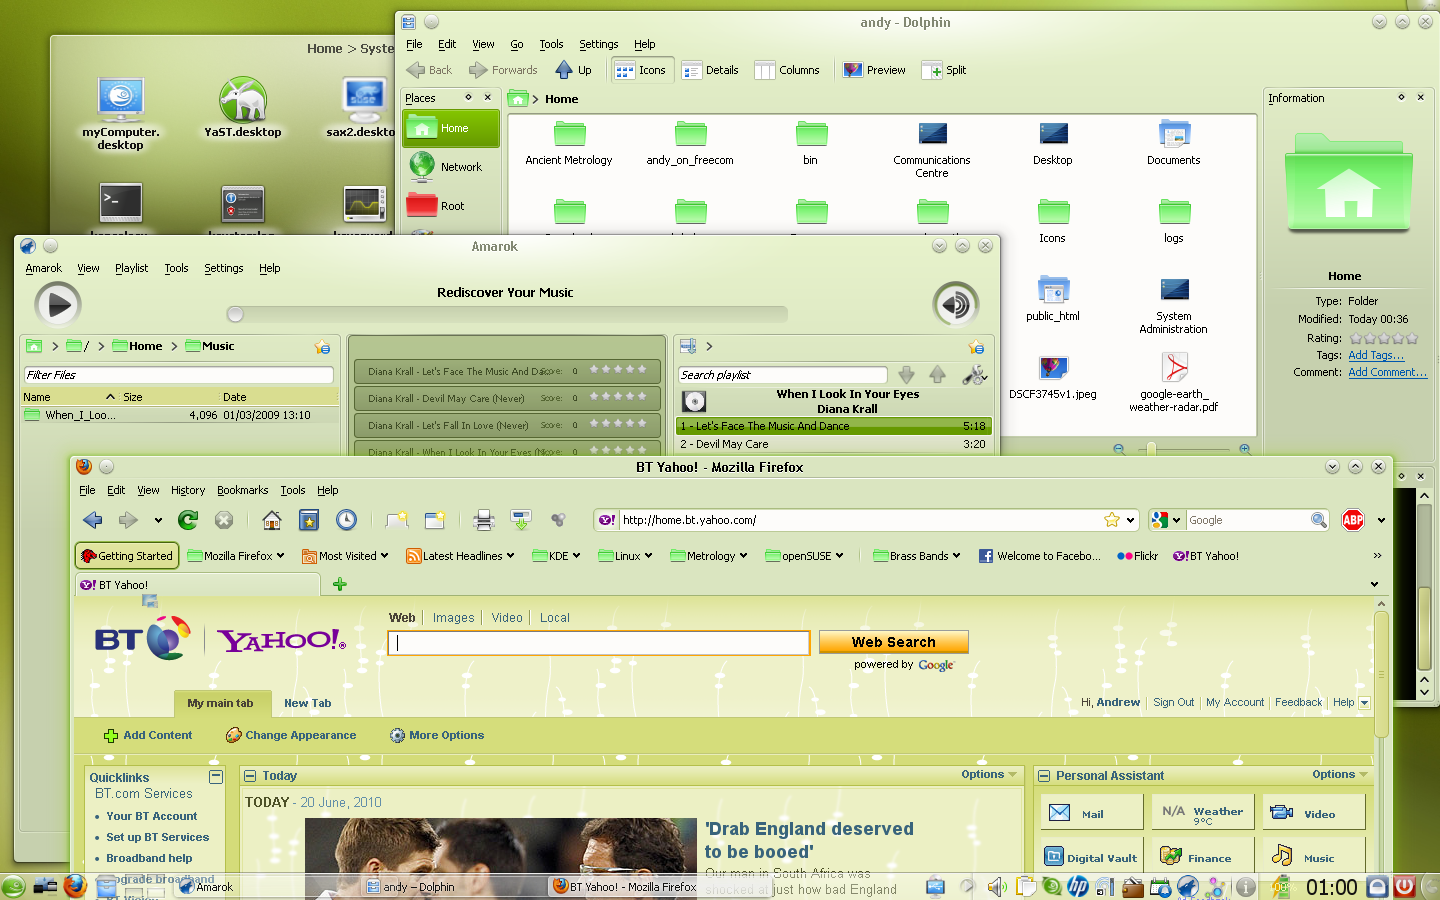Click the Yahoo web search input field
The image size is (1440, 900).
[x=599, y=643]
